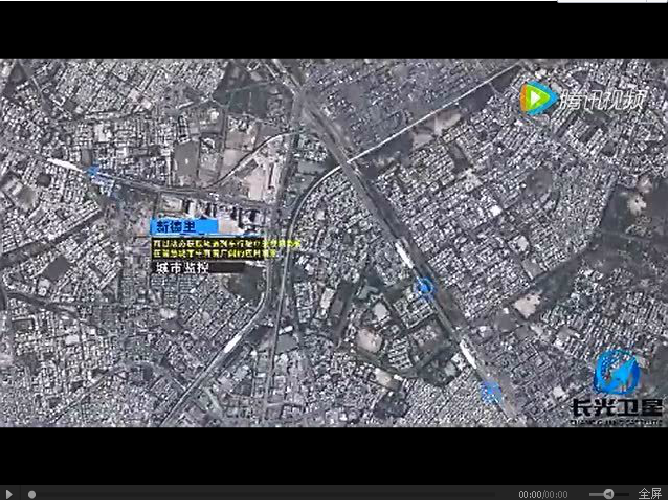Enter fullscreen with the 全屏 button
This screenshot has width=668, height=500.
649,494
